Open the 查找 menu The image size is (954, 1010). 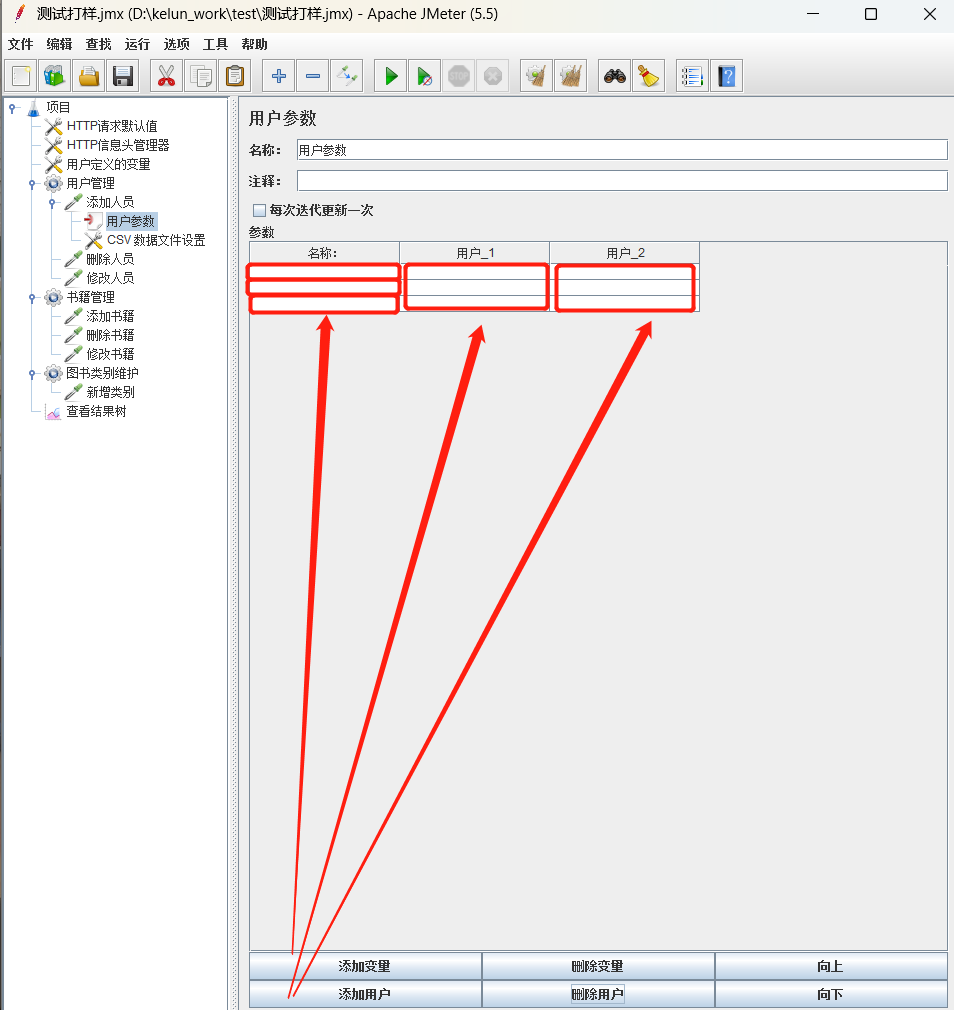[99, 44]
